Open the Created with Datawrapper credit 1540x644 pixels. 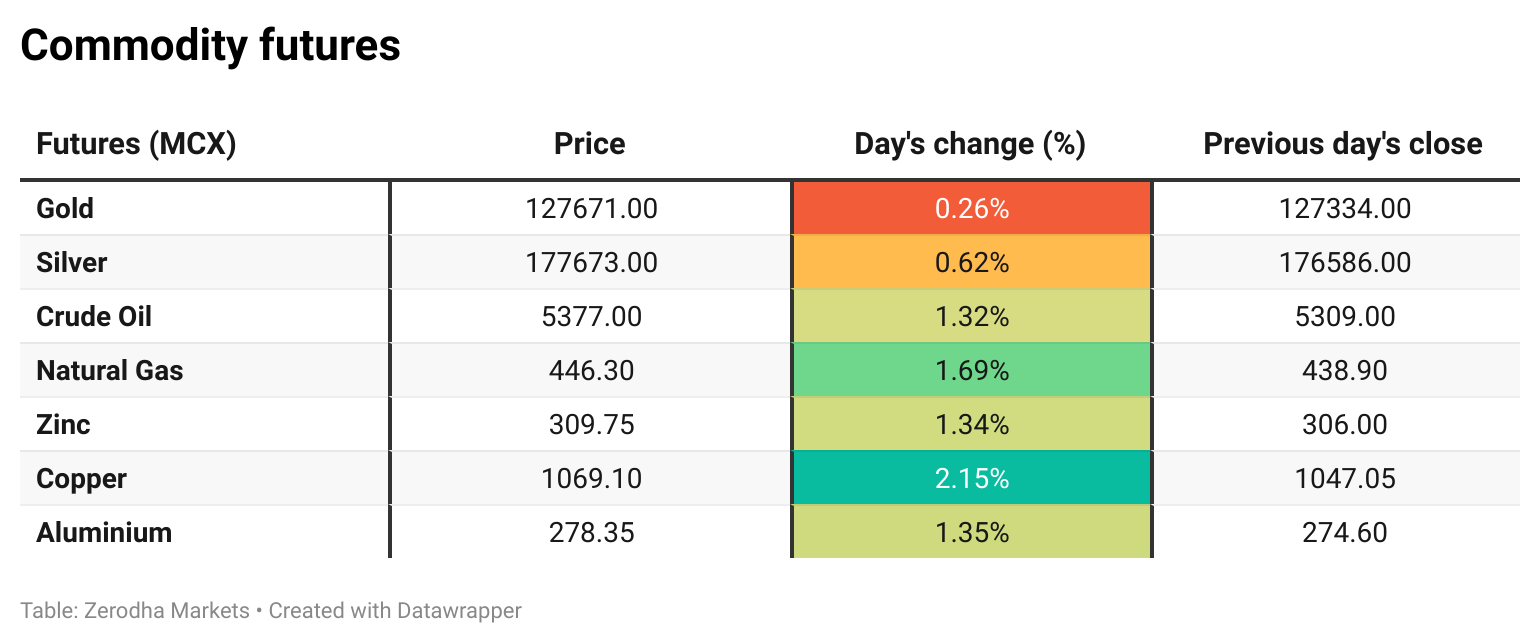395,610
